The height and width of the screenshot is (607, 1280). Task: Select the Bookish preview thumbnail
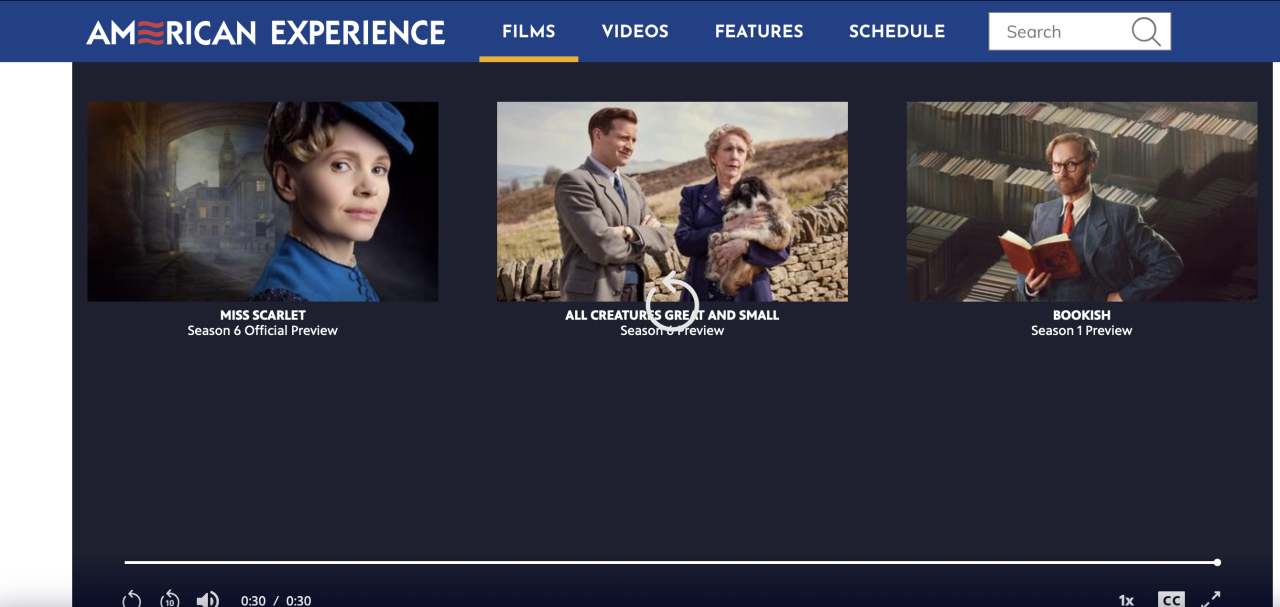coord(1082,201)
